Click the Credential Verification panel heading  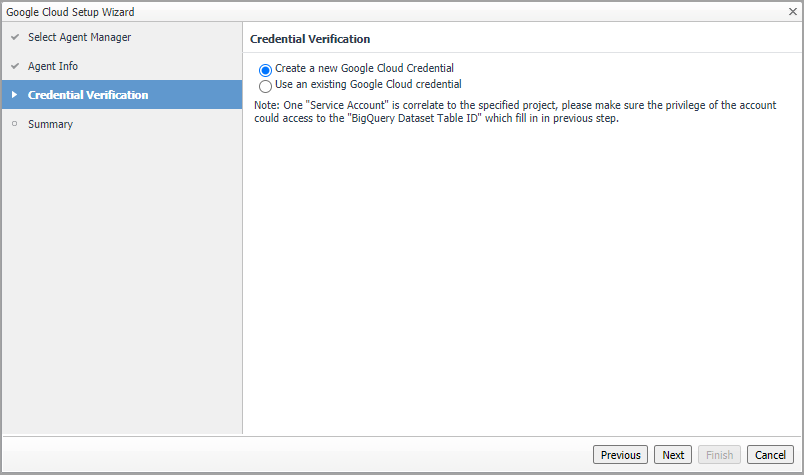tap(310, 39)
